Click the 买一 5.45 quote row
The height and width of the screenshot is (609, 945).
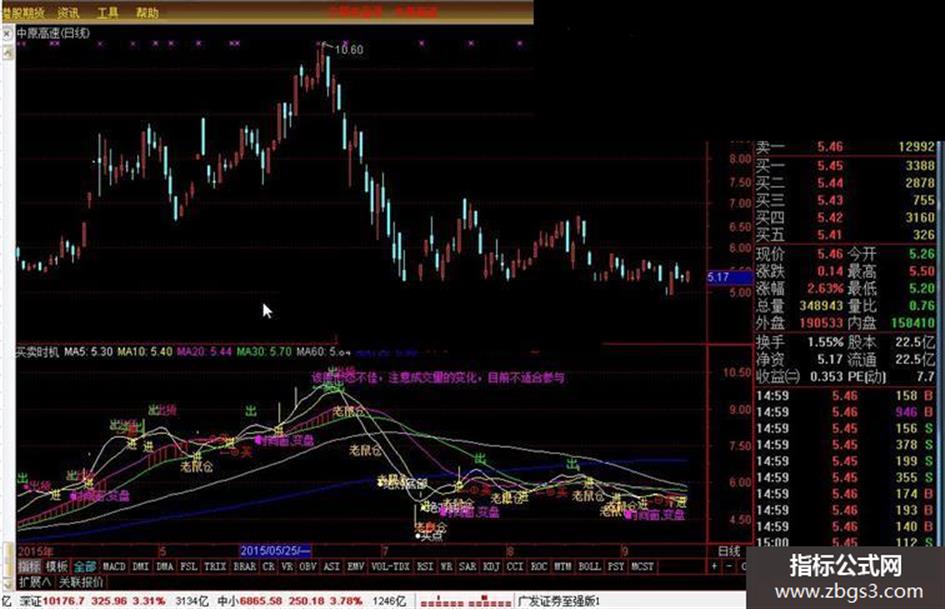[x=846, y=165]
